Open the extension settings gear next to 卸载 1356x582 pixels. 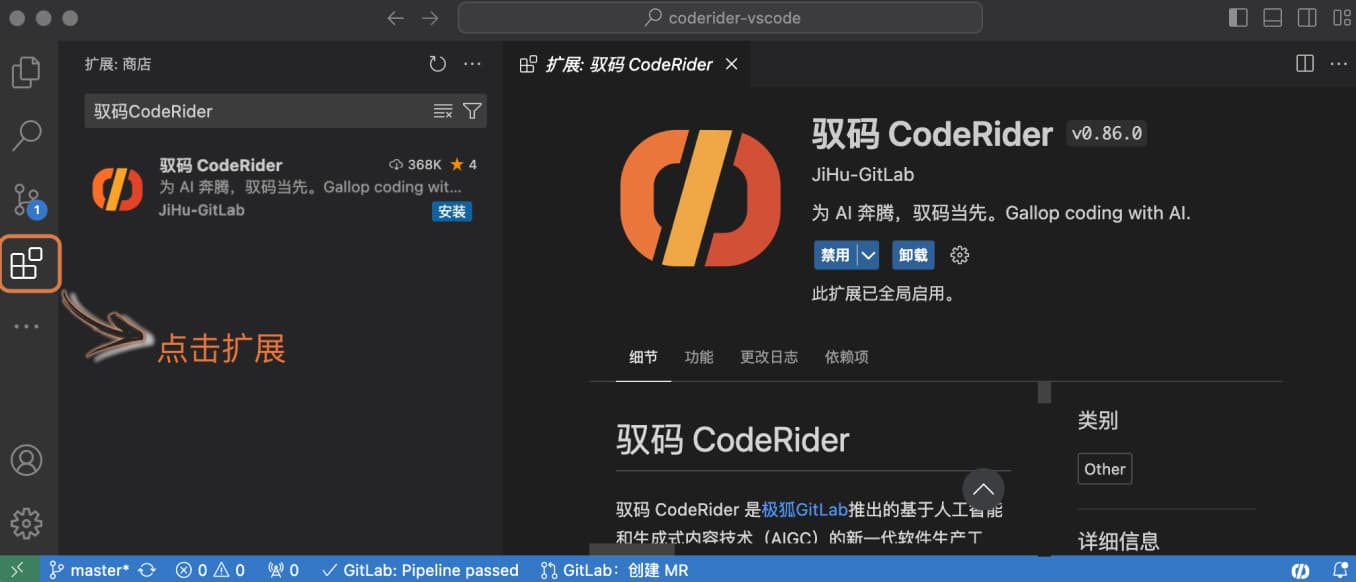[x=959, y=255]
